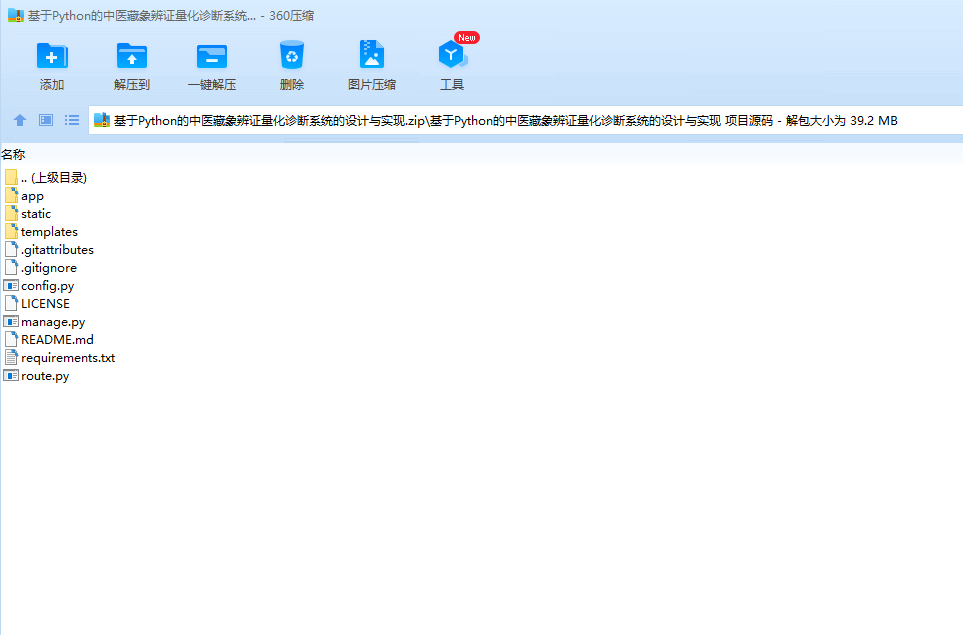Click the 添加 label under the add icon

click(52, 85)
